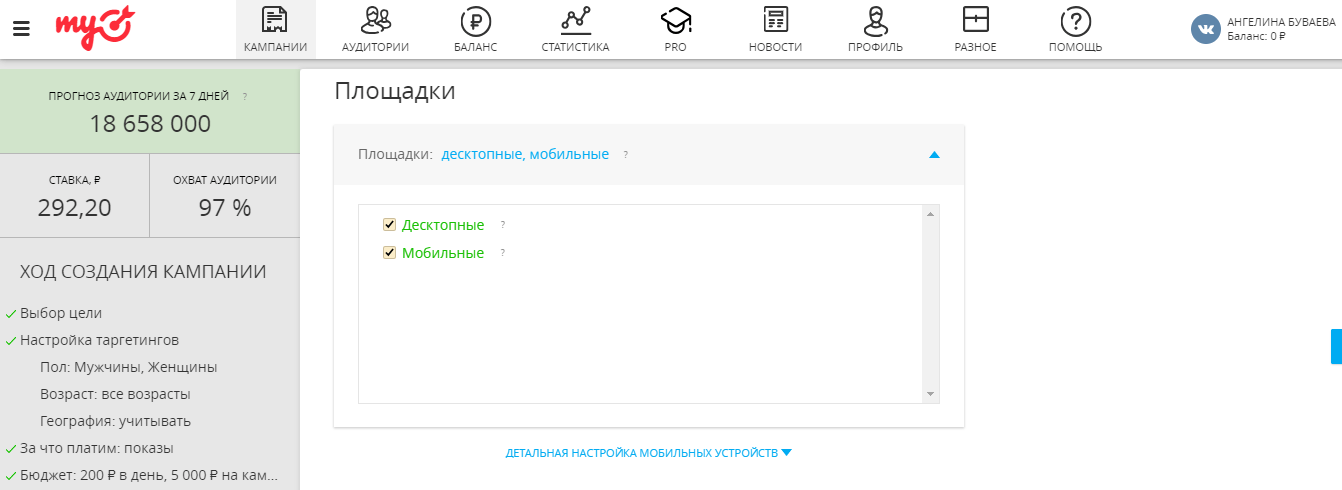1342x490 pixels.
Task: Open the Статистика chart icon
Action: 575,21
